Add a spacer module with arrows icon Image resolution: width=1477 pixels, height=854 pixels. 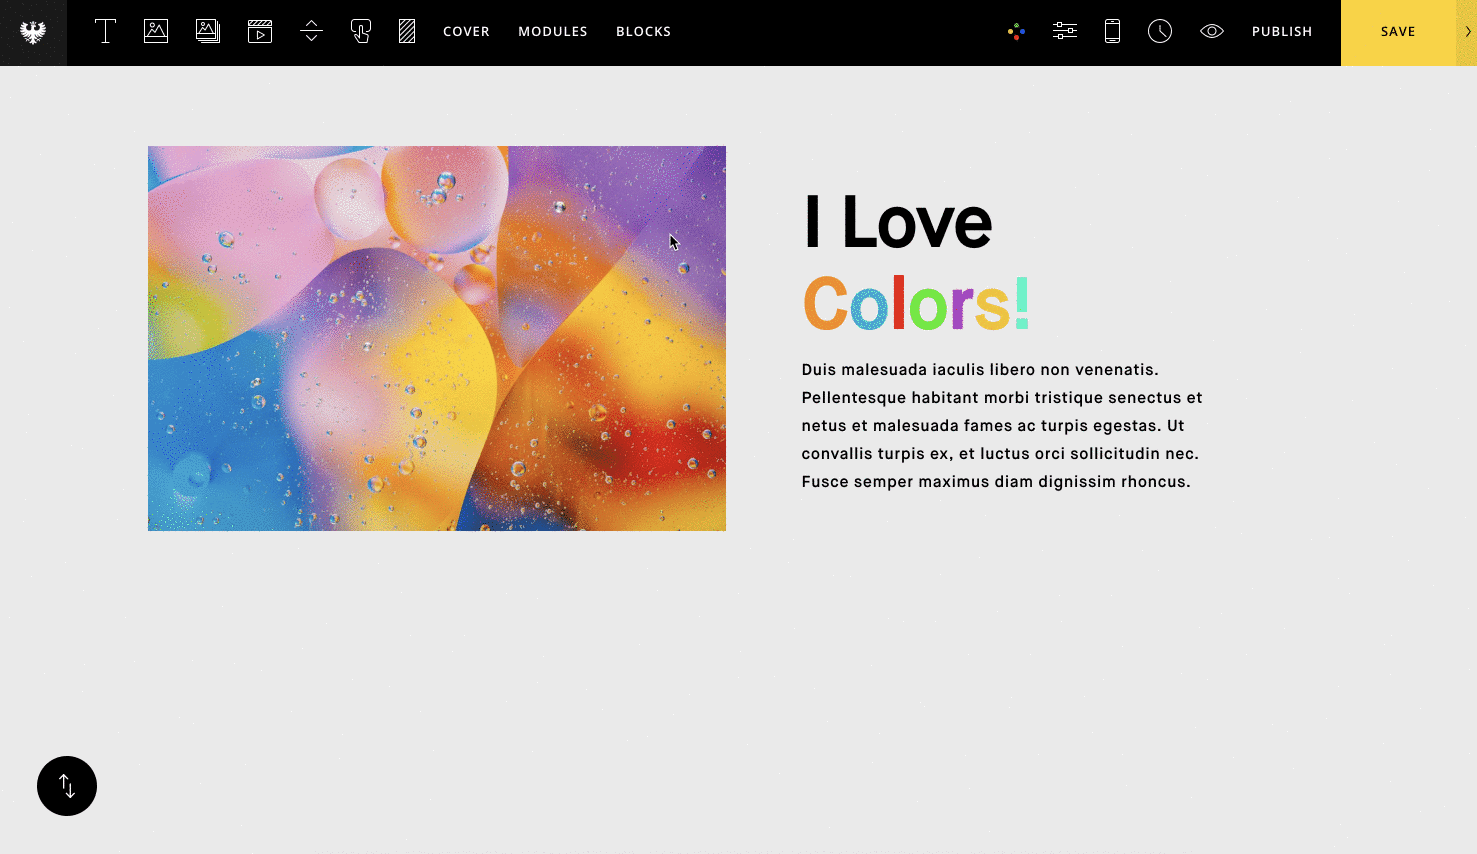pos(311,32)
